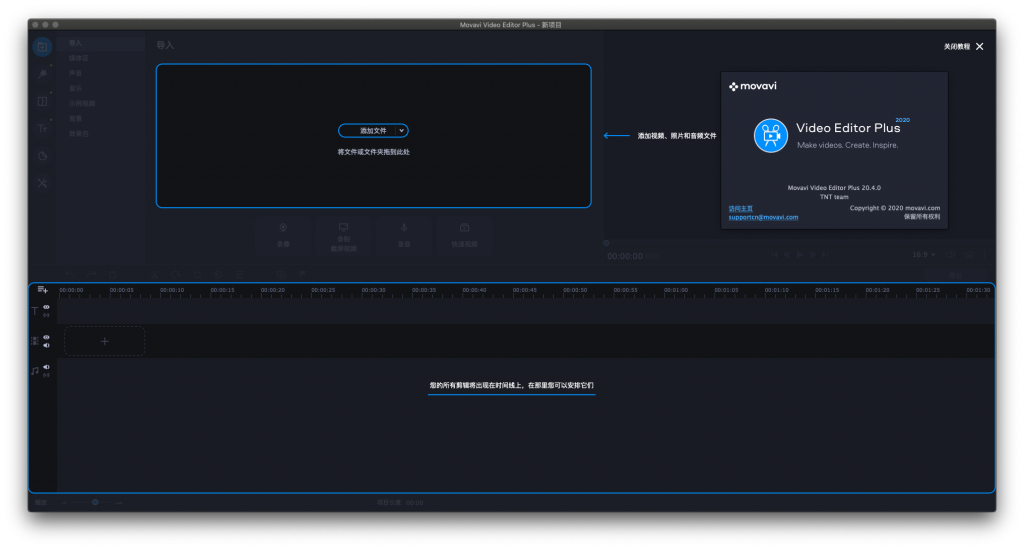Click the 00:00:00 preview timecode
The height and width of the screenshot is (549, 1024).
click(625, 257)
